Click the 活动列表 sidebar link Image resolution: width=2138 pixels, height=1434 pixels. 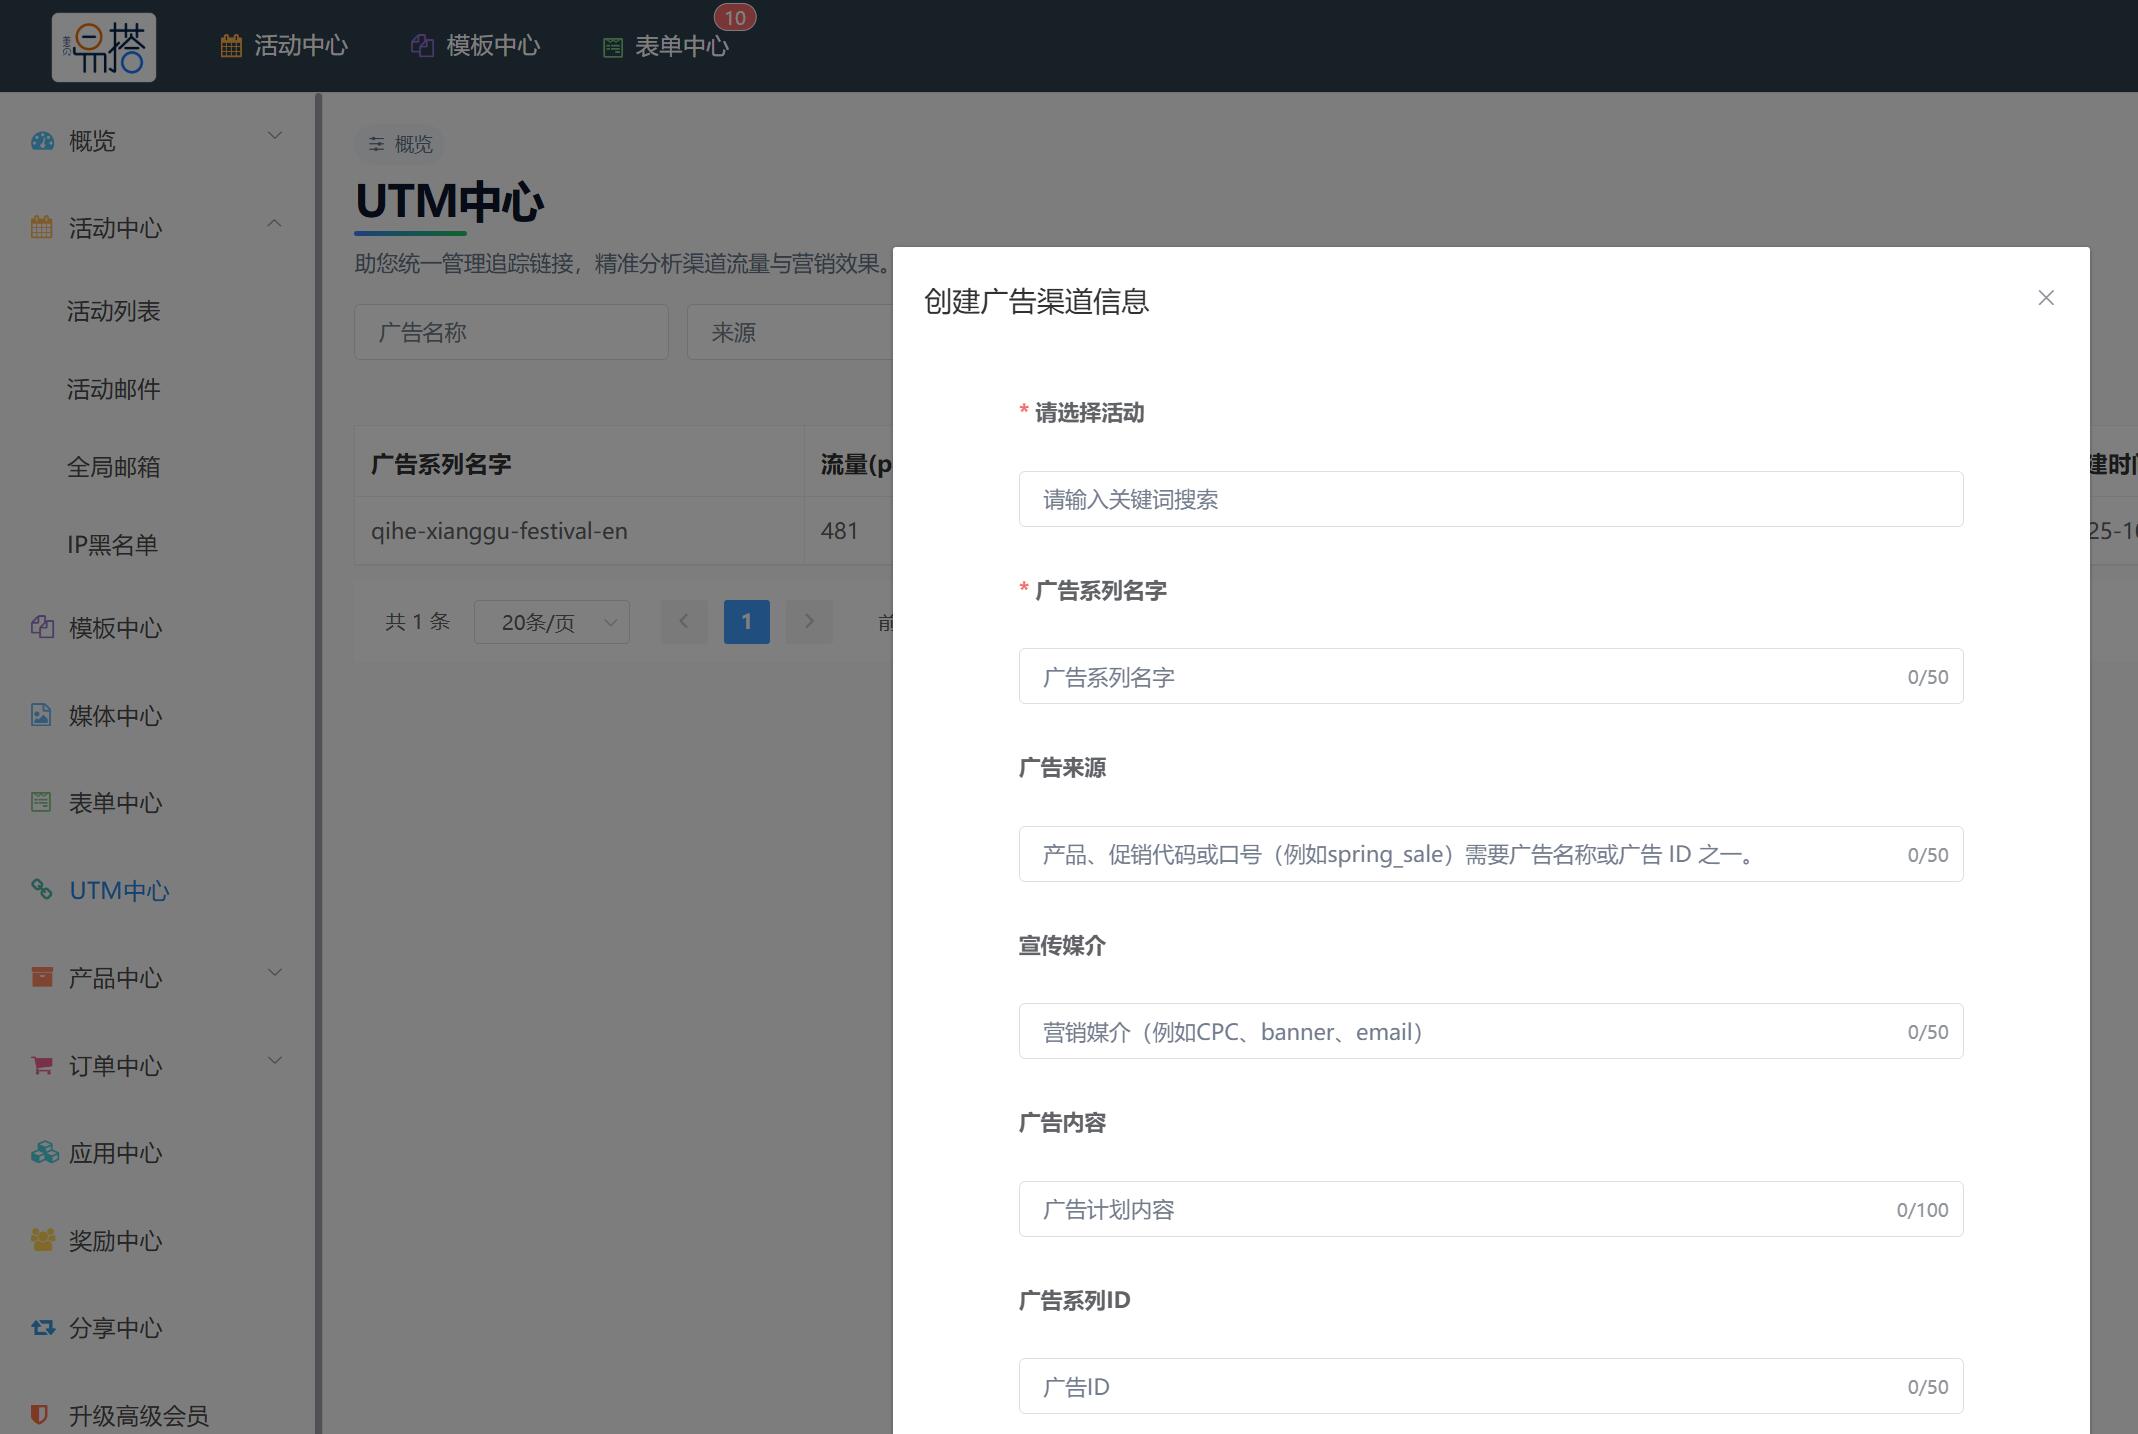coord(113,311)
